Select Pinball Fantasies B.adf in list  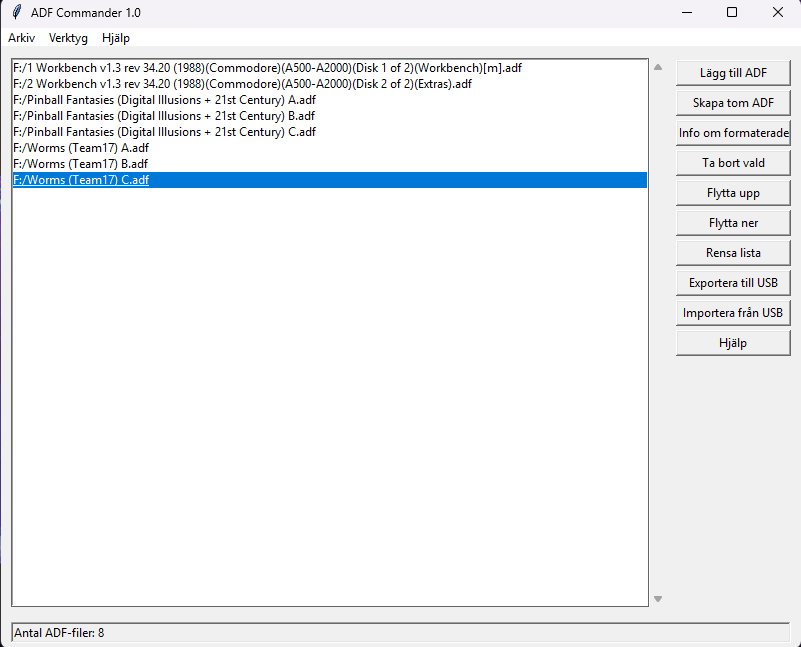164,116
